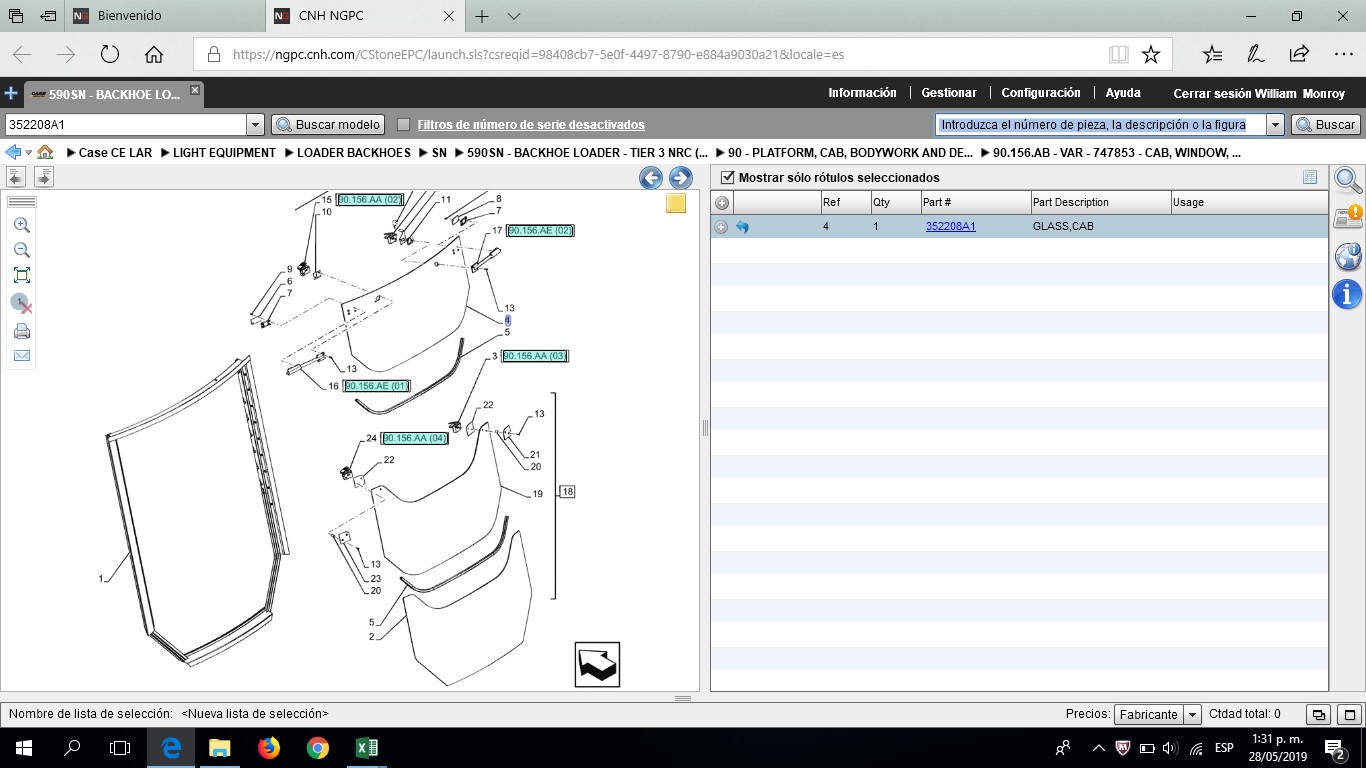Click the second picklist icon at the bottom right
The image size is (1366, 768).
(1350, 714)
